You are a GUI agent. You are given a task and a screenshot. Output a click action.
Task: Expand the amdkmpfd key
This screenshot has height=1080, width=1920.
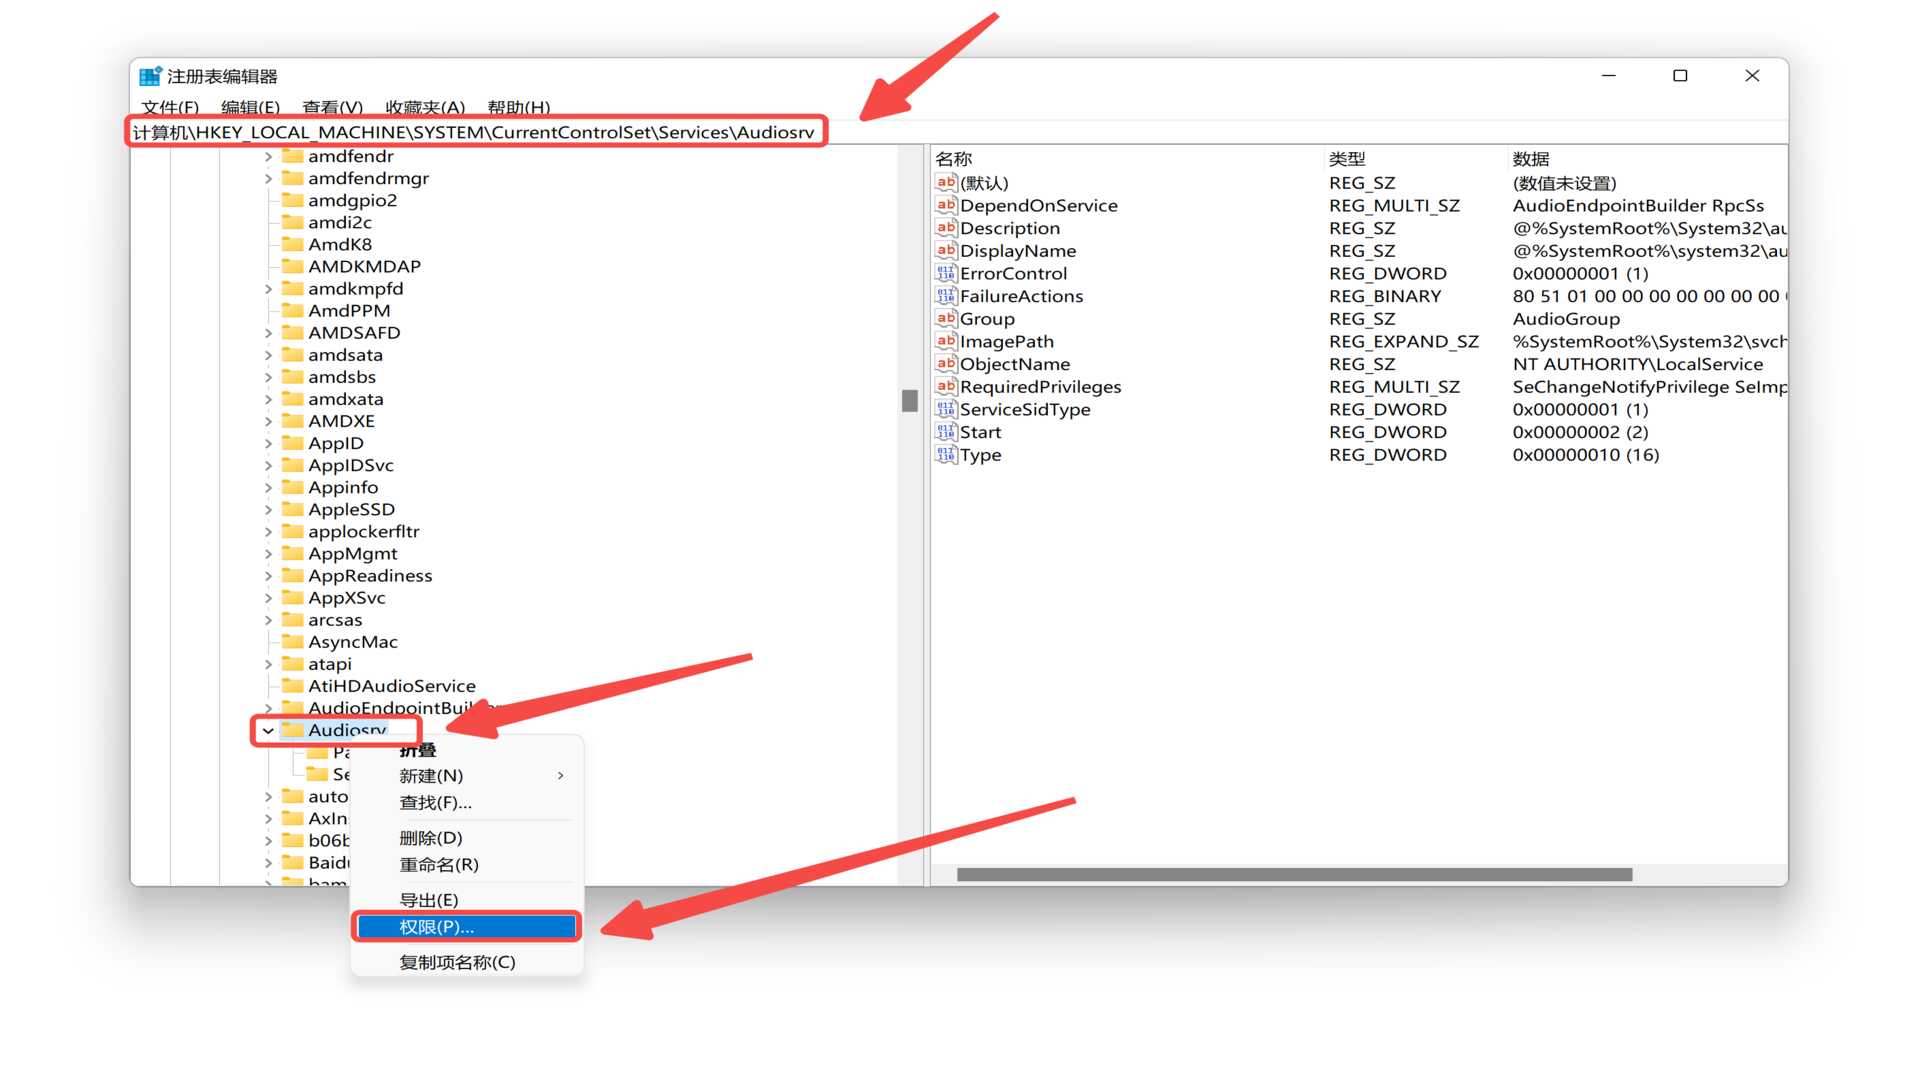point(268,289)
